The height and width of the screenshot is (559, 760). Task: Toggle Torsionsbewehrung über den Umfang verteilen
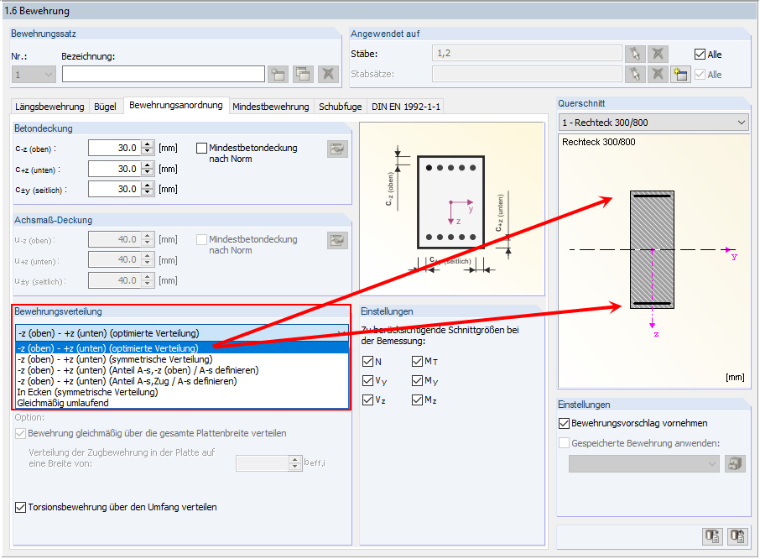pos(20,507)
